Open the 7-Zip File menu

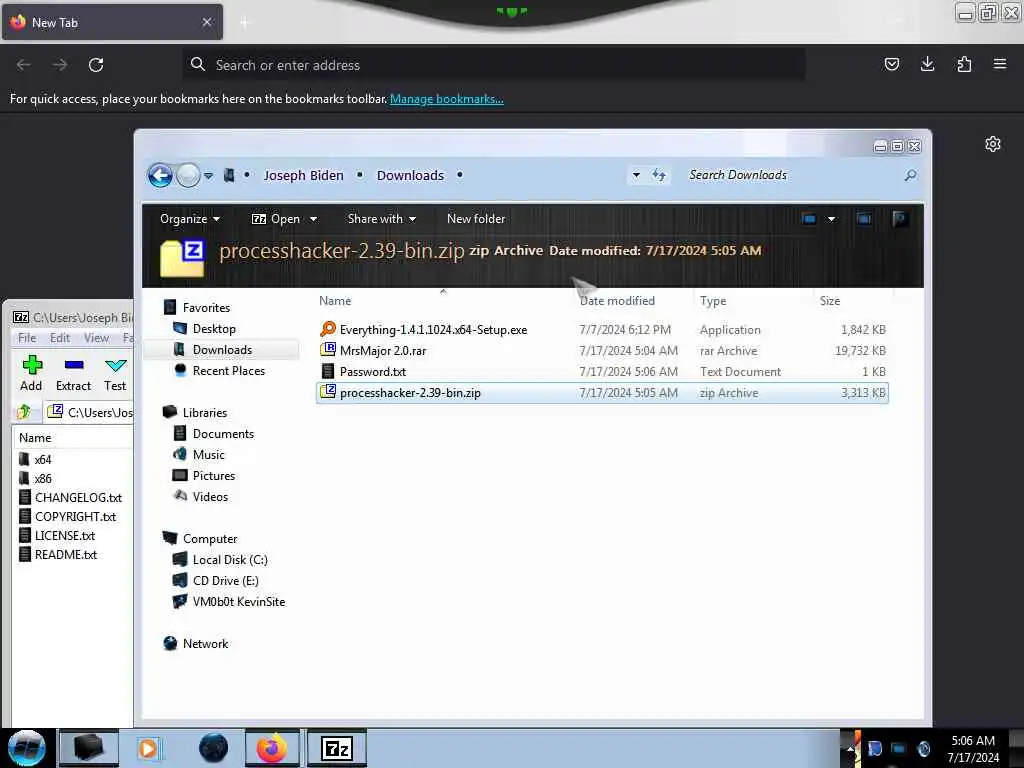pyautogui.click(x=27, y=338)
